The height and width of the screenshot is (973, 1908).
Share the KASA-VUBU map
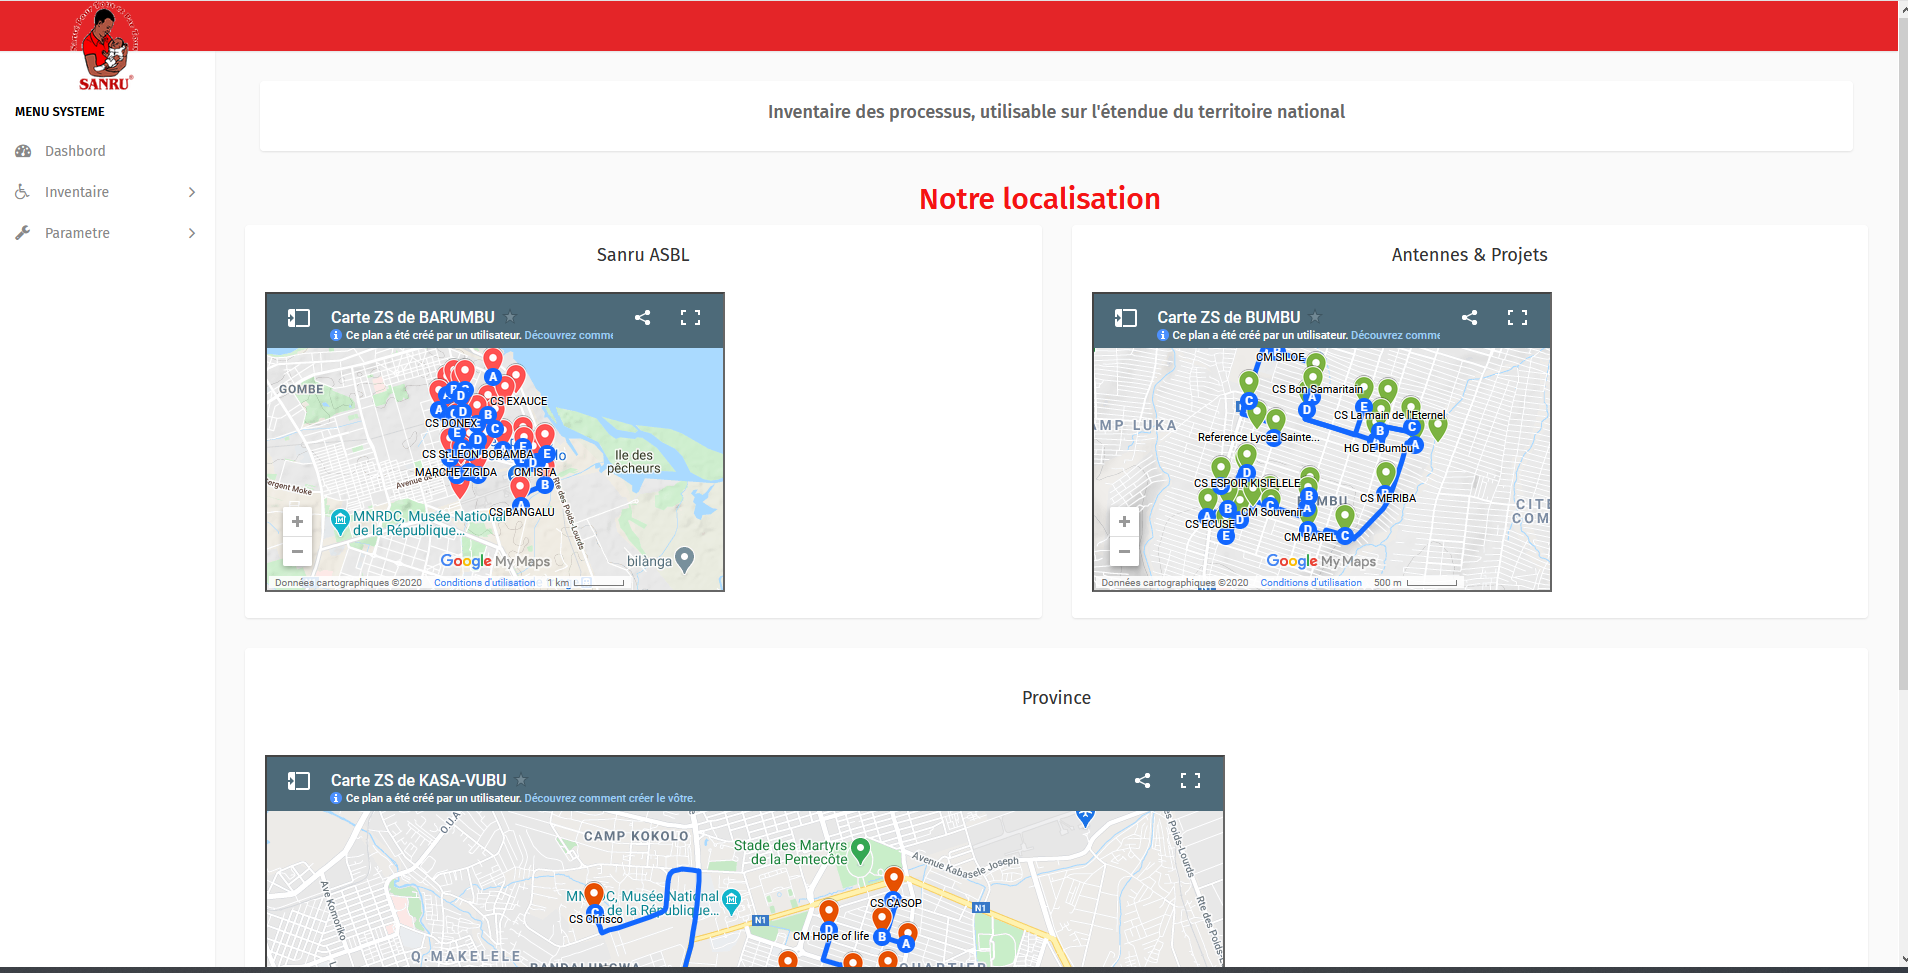1142,781
